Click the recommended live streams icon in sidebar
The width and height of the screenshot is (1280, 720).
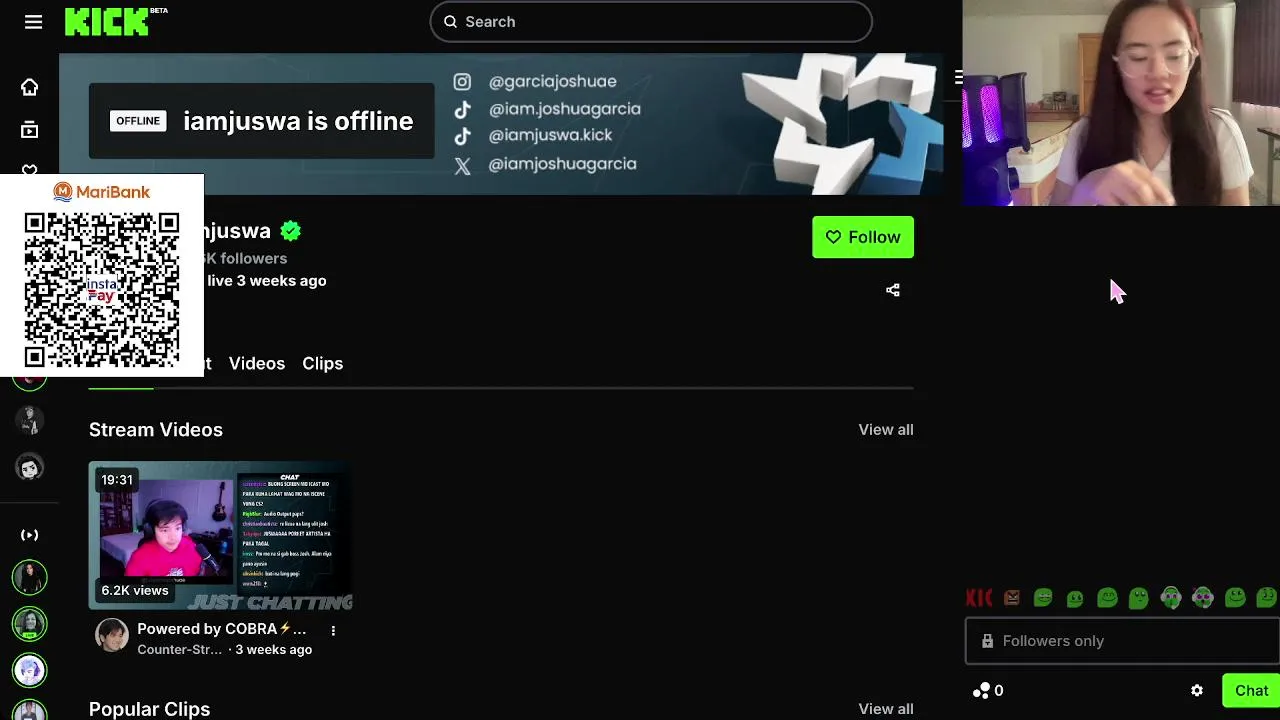(x=29, y=535)
